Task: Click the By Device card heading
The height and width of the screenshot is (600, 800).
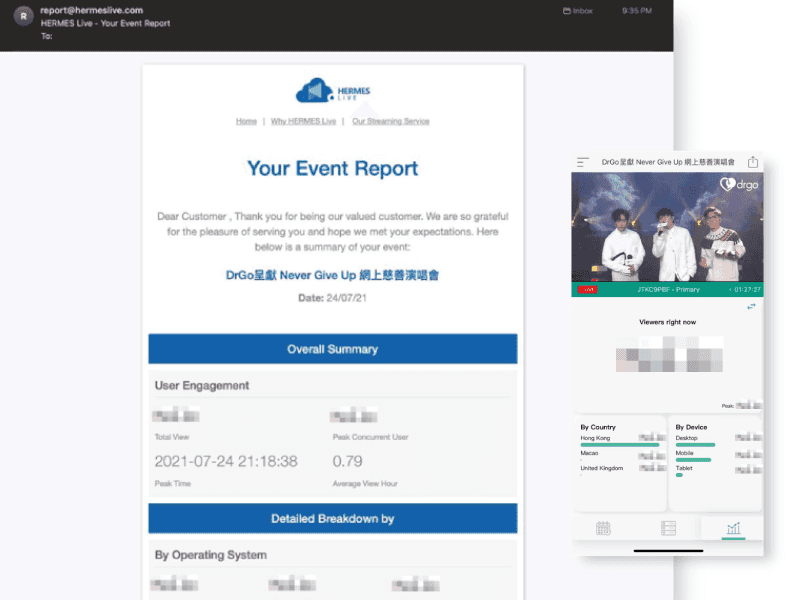Action: point(691,427)
